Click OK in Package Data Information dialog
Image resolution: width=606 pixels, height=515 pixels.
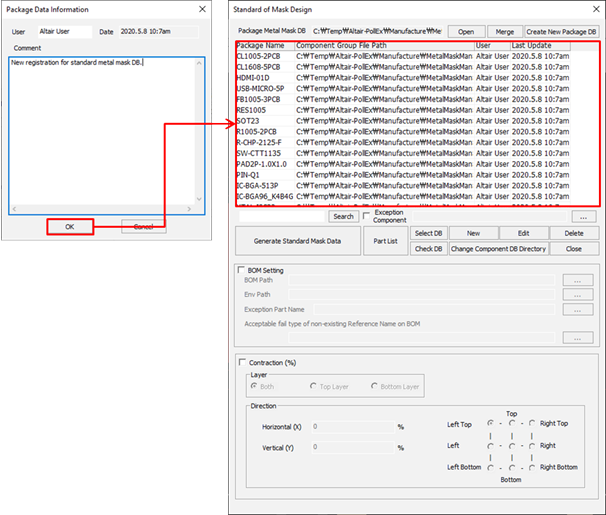click(69, 226)
